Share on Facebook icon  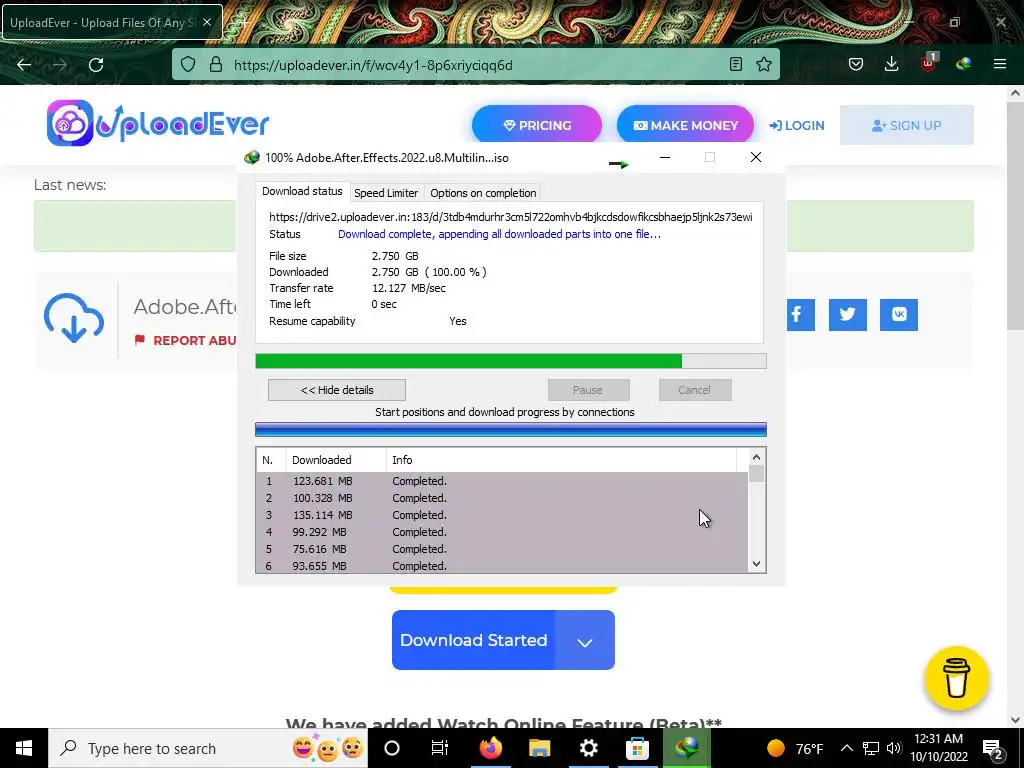799,315
